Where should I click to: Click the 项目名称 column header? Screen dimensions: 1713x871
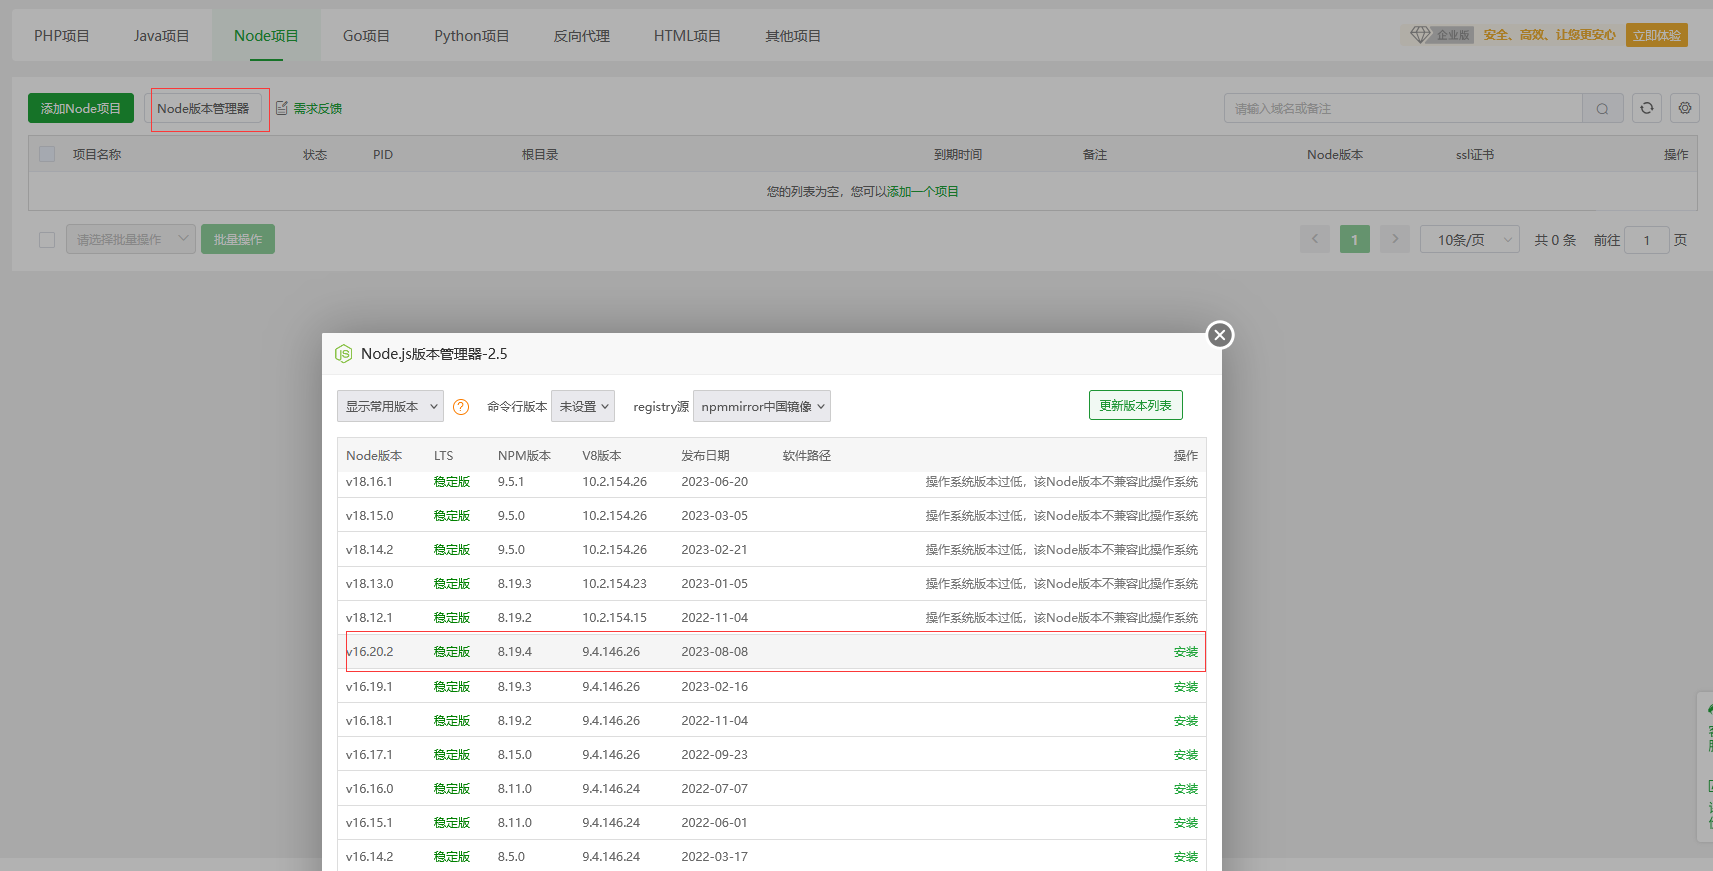pos(97,155)
